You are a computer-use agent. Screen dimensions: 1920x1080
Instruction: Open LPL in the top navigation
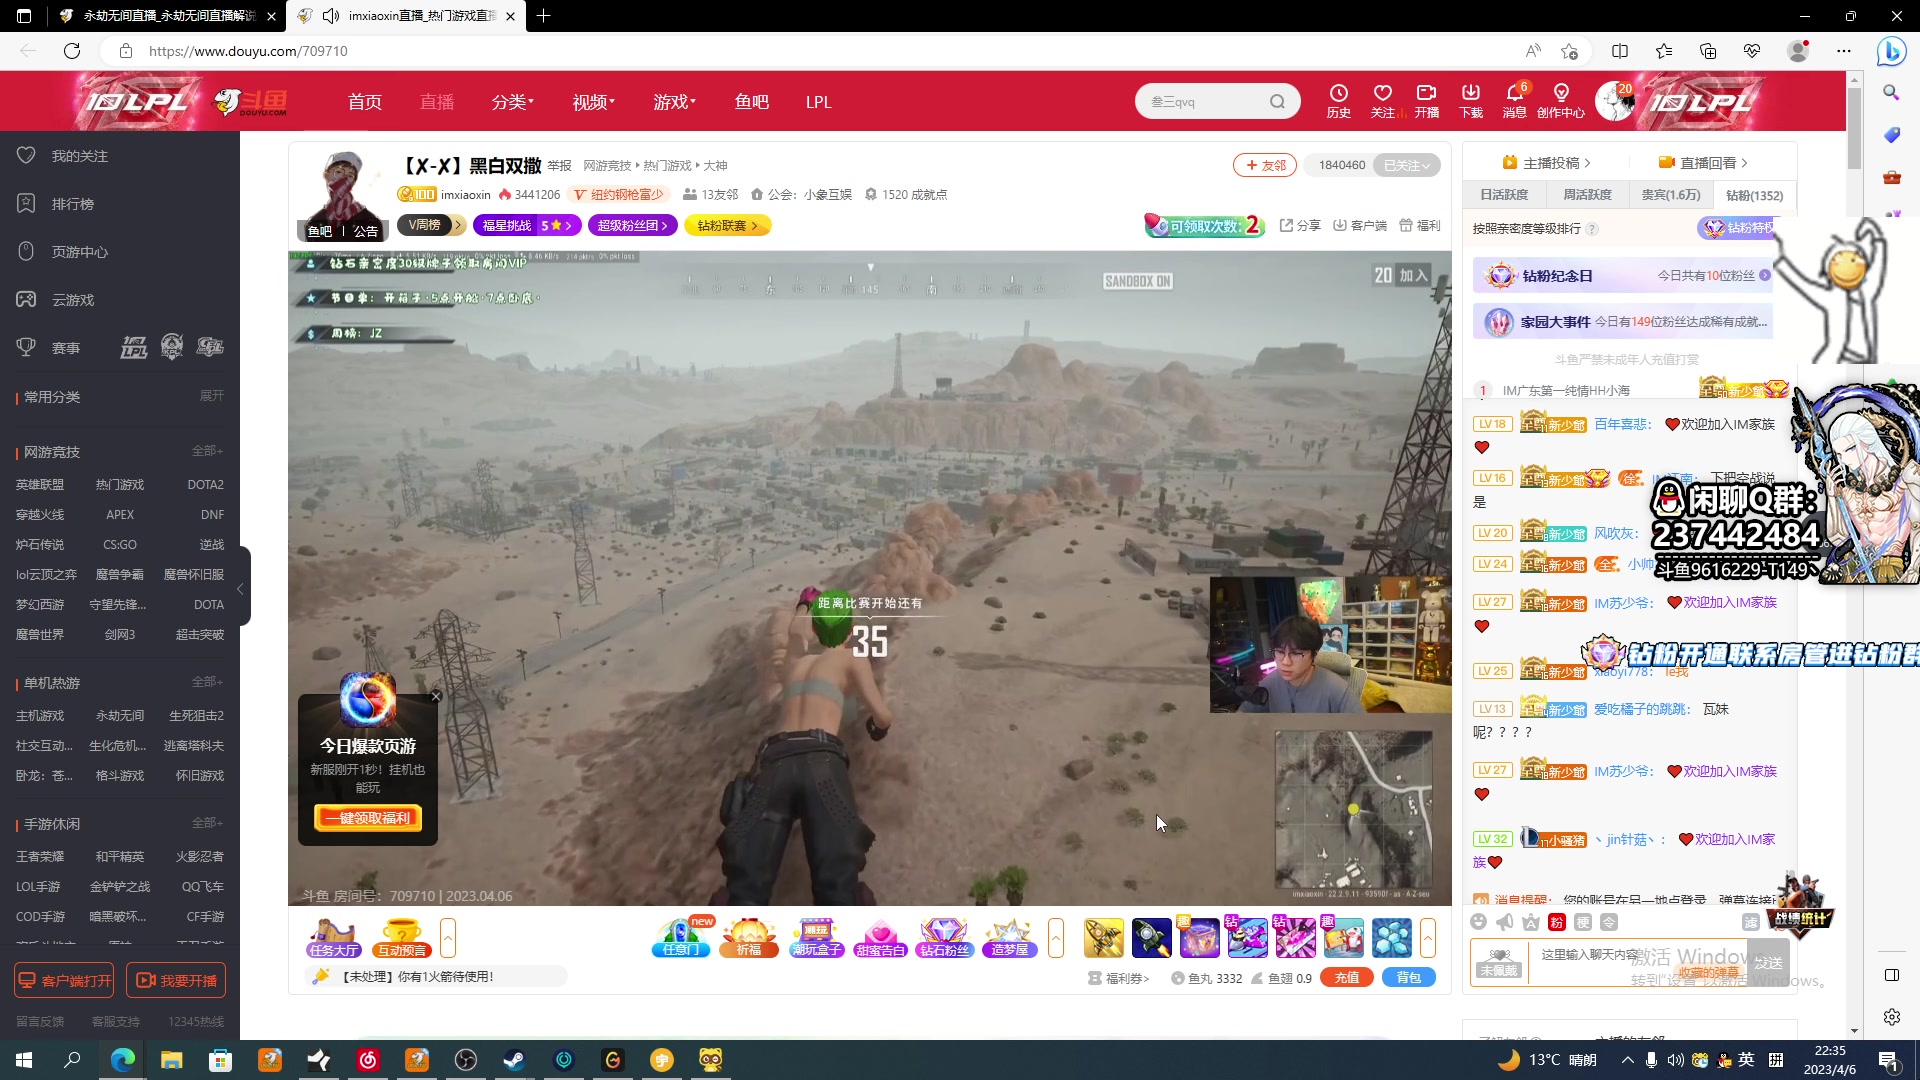[819, 102]
